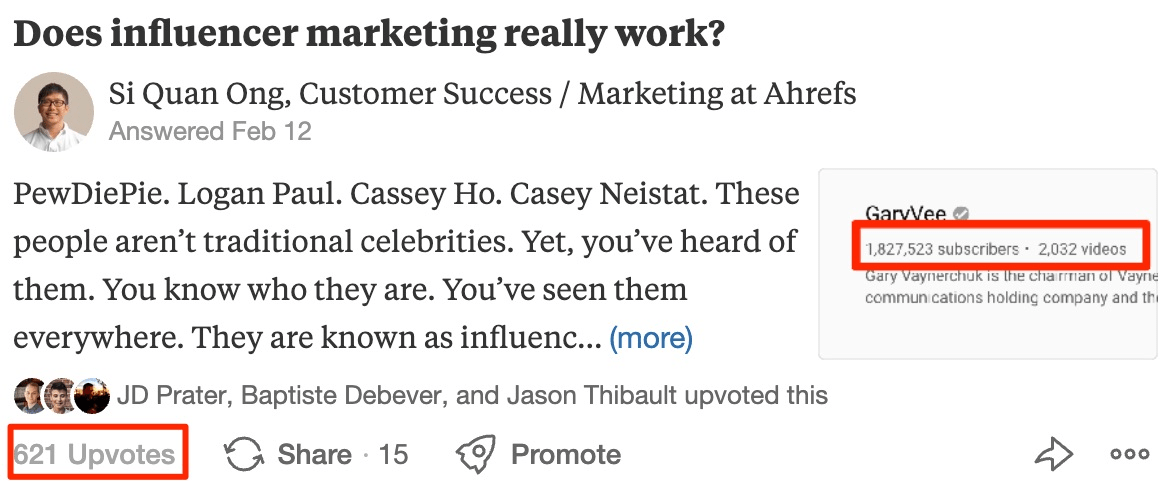
Task: Open the three-dot more options menu
Action: coord(1129,455)
